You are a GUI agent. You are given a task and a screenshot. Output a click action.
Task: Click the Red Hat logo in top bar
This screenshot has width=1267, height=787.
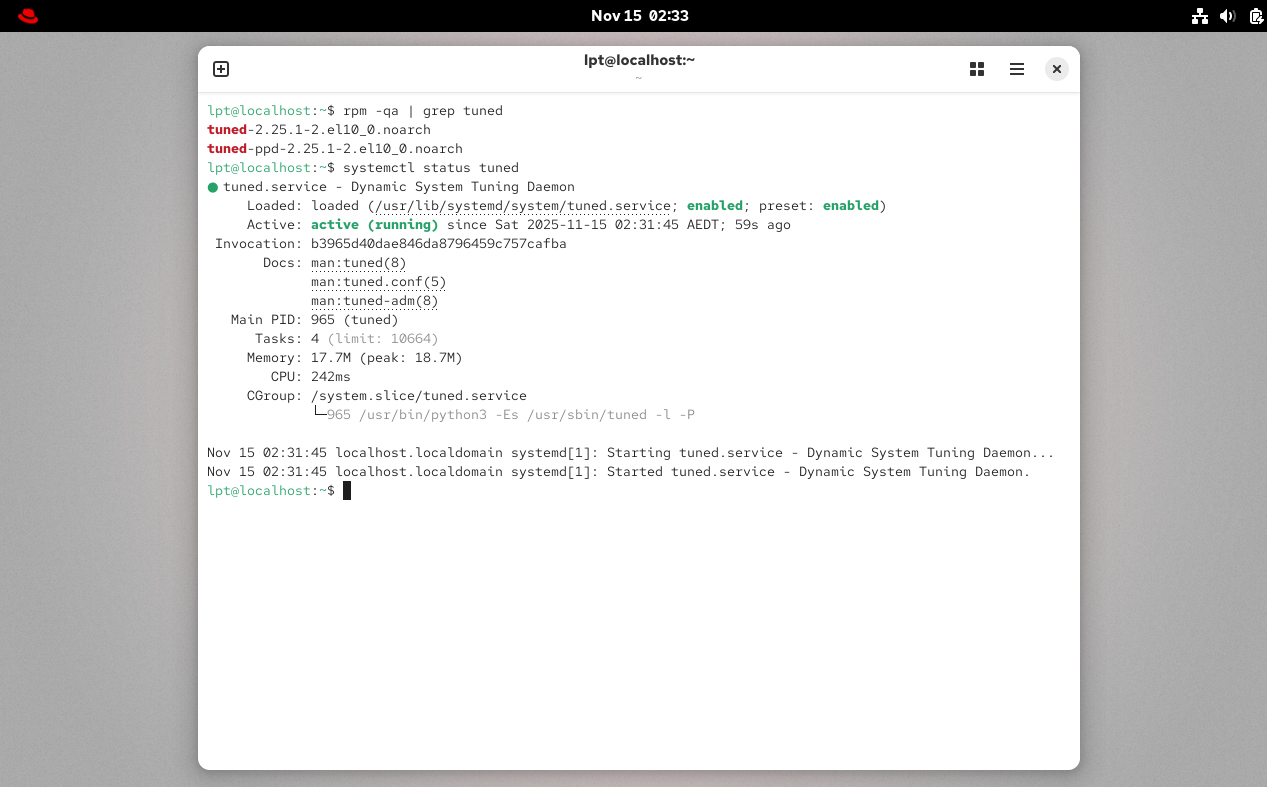pyautogui.click(x=28, y=16)
